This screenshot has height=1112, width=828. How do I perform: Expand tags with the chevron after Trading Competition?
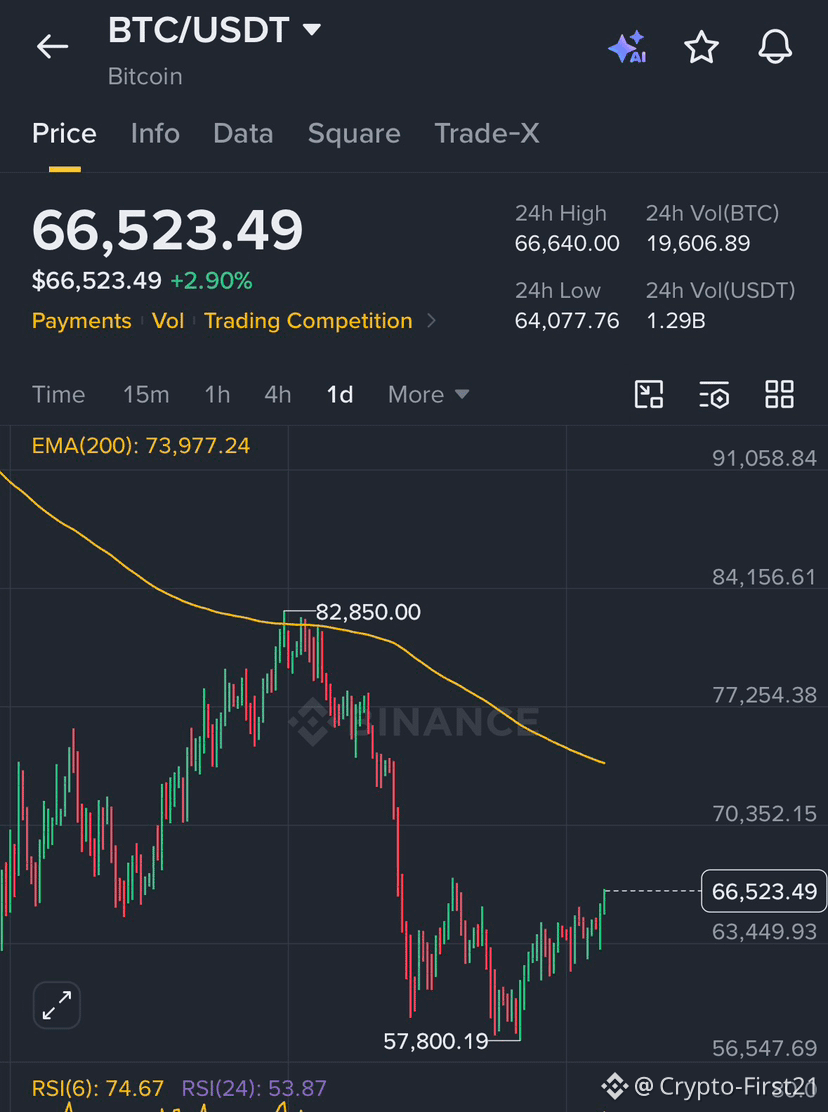click(x=431, y=321)
